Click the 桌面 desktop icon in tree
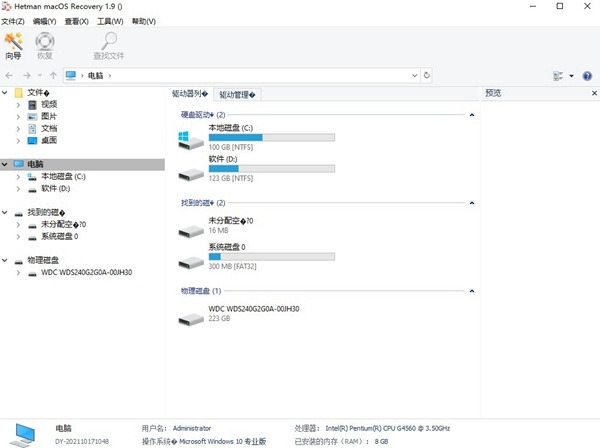This screenshot has height=448, width=600. click(33, 140)
